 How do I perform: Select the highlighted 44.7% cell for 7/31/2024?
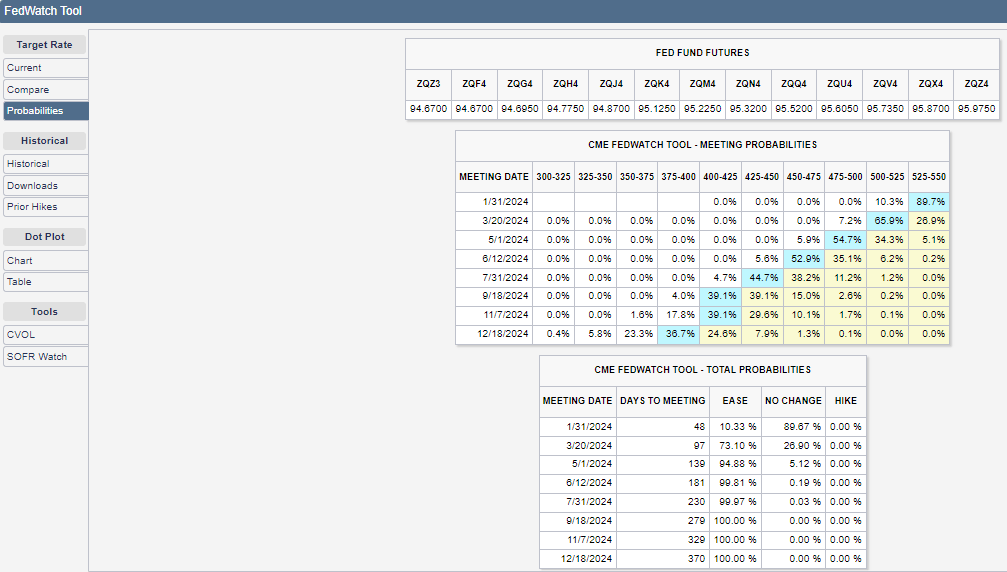[762, 277]
